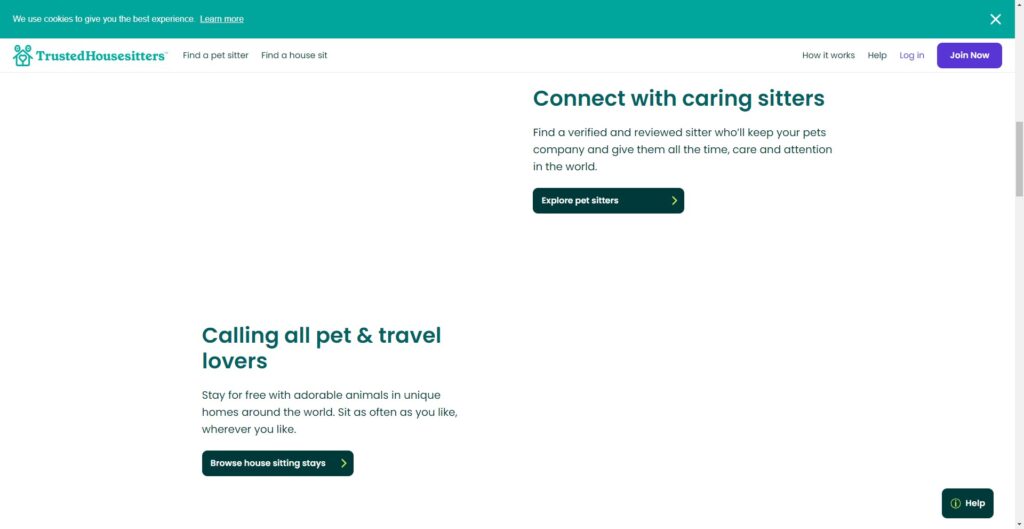
Task: Click the info icon in the floating Help widget
Action: tap(956, 504)
